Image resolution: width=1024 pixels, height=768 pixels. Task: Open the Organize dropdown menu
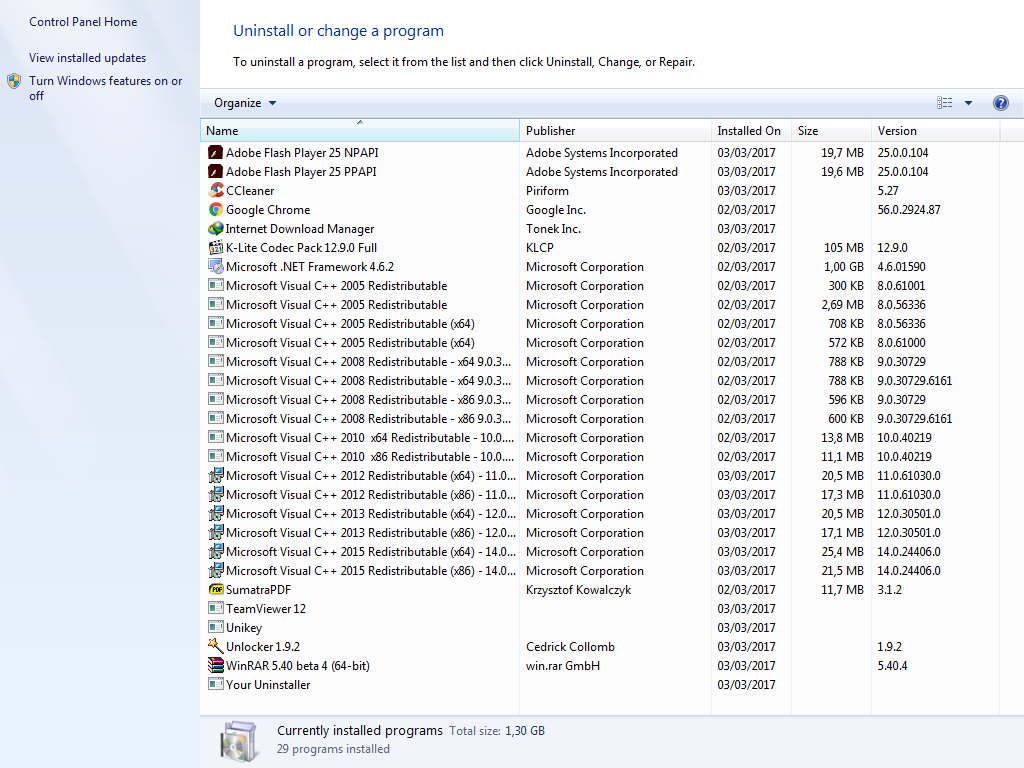click(245, 103)
